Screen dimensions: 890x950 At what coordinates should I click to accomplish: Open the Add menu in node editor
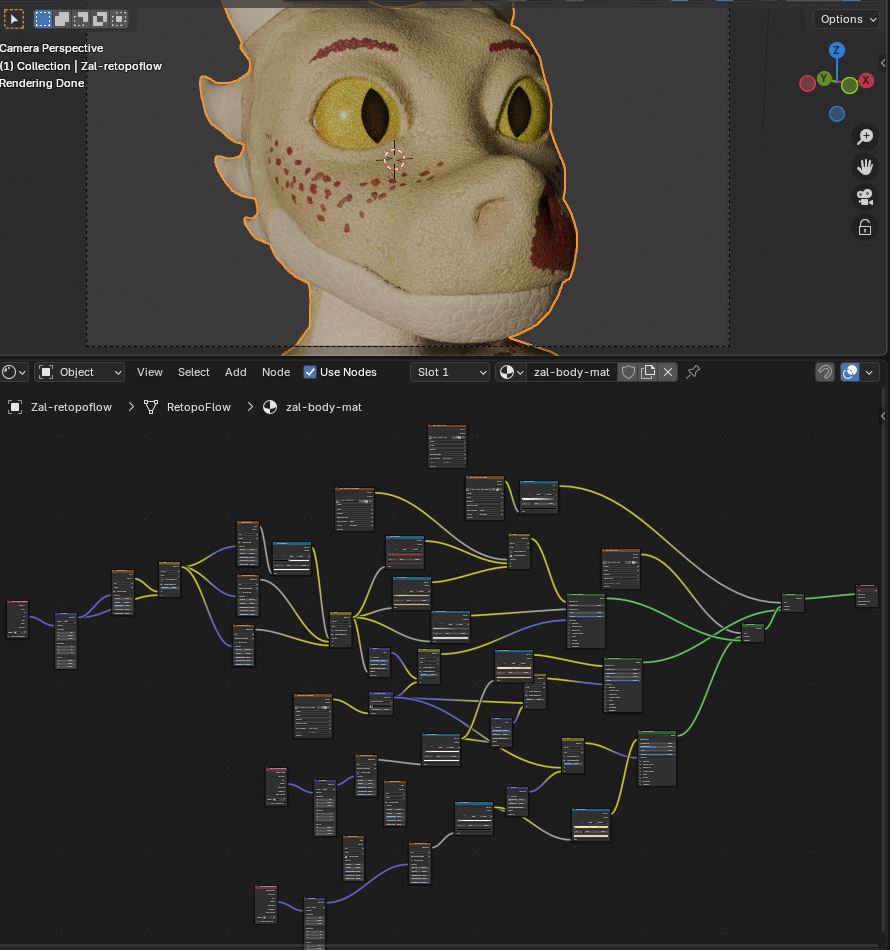(x=235, y=372)
